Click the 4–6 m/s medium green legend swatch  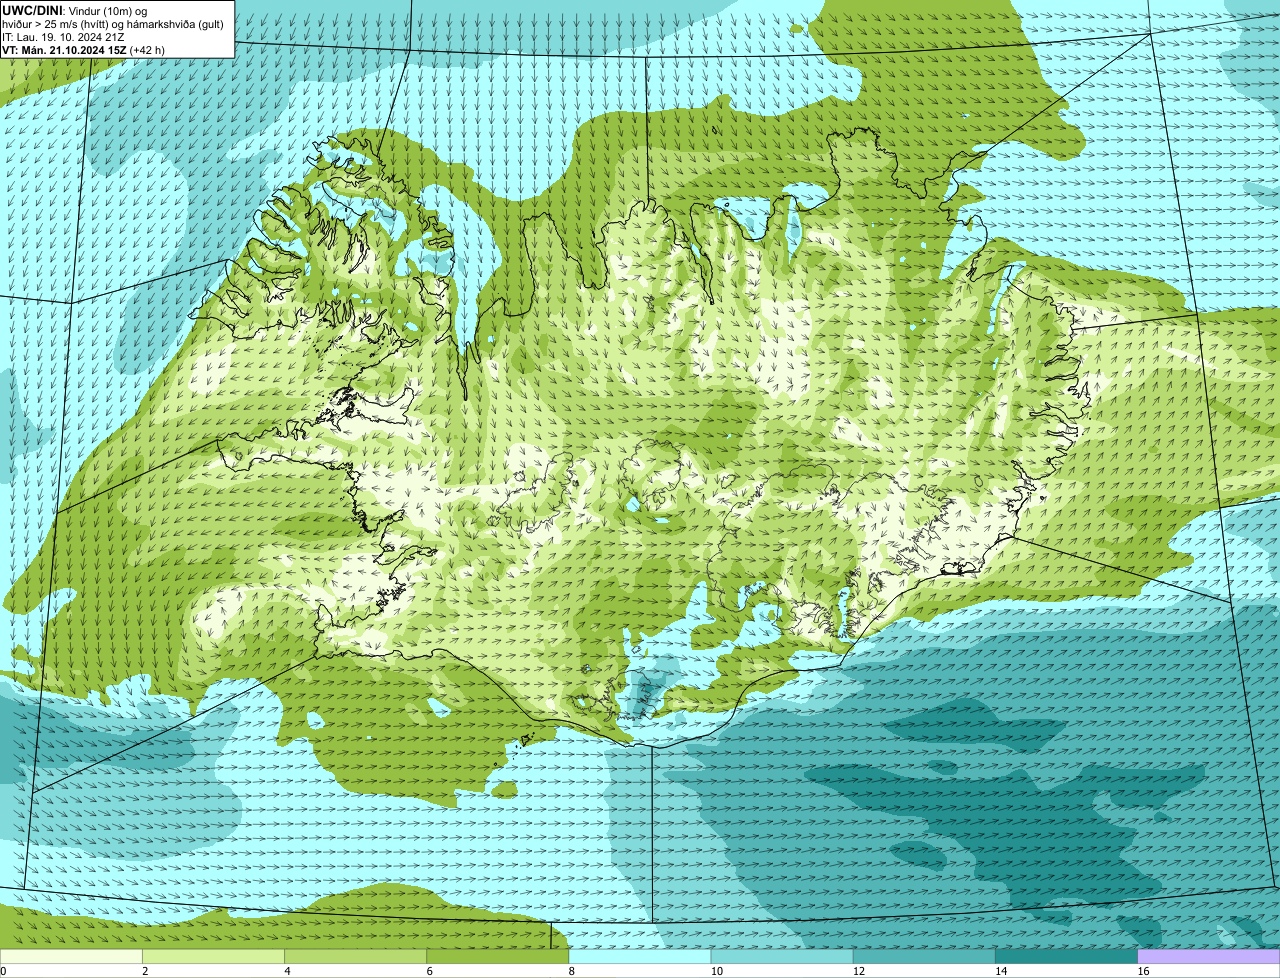(356, 957)
